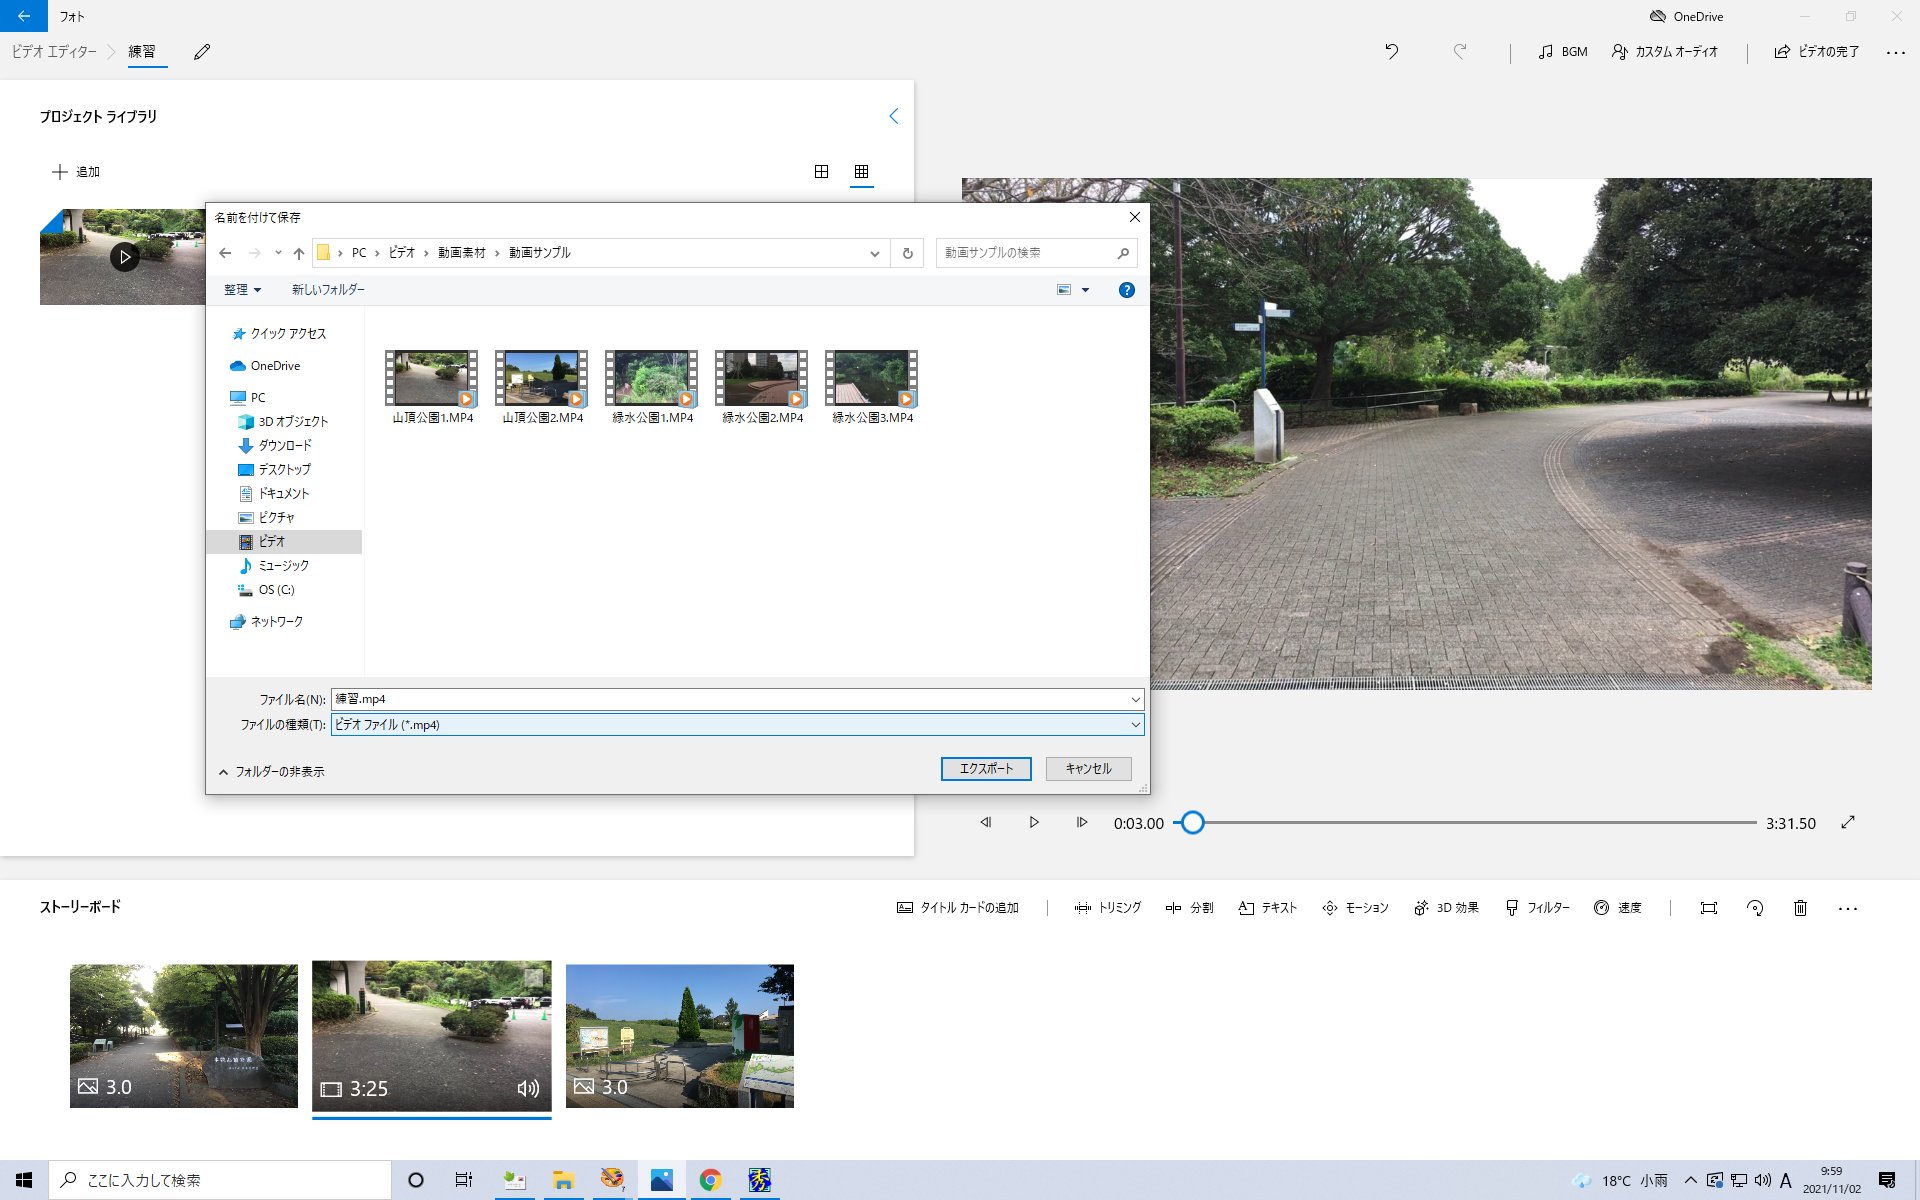
Task: Click the Split (分割) tool
Action: [1189, 908]
